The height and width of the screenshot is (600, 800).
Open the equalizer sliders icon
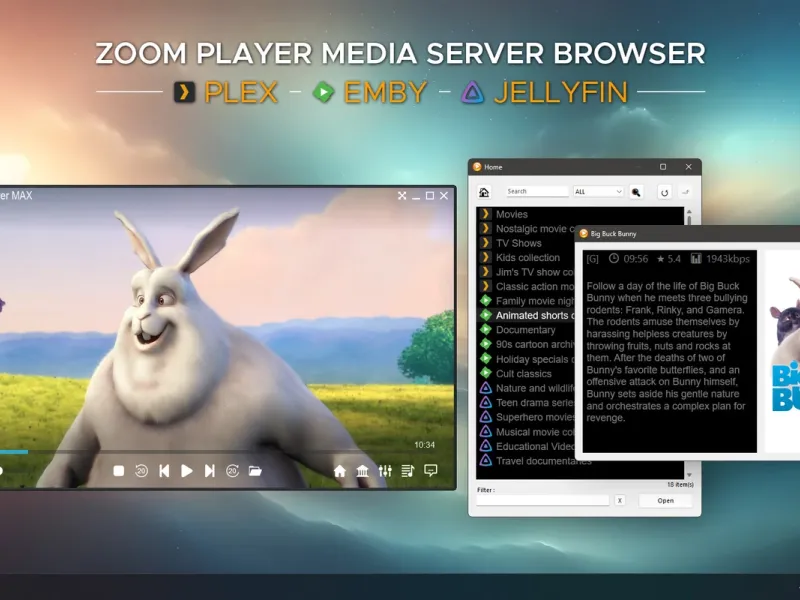pos(385,471)
